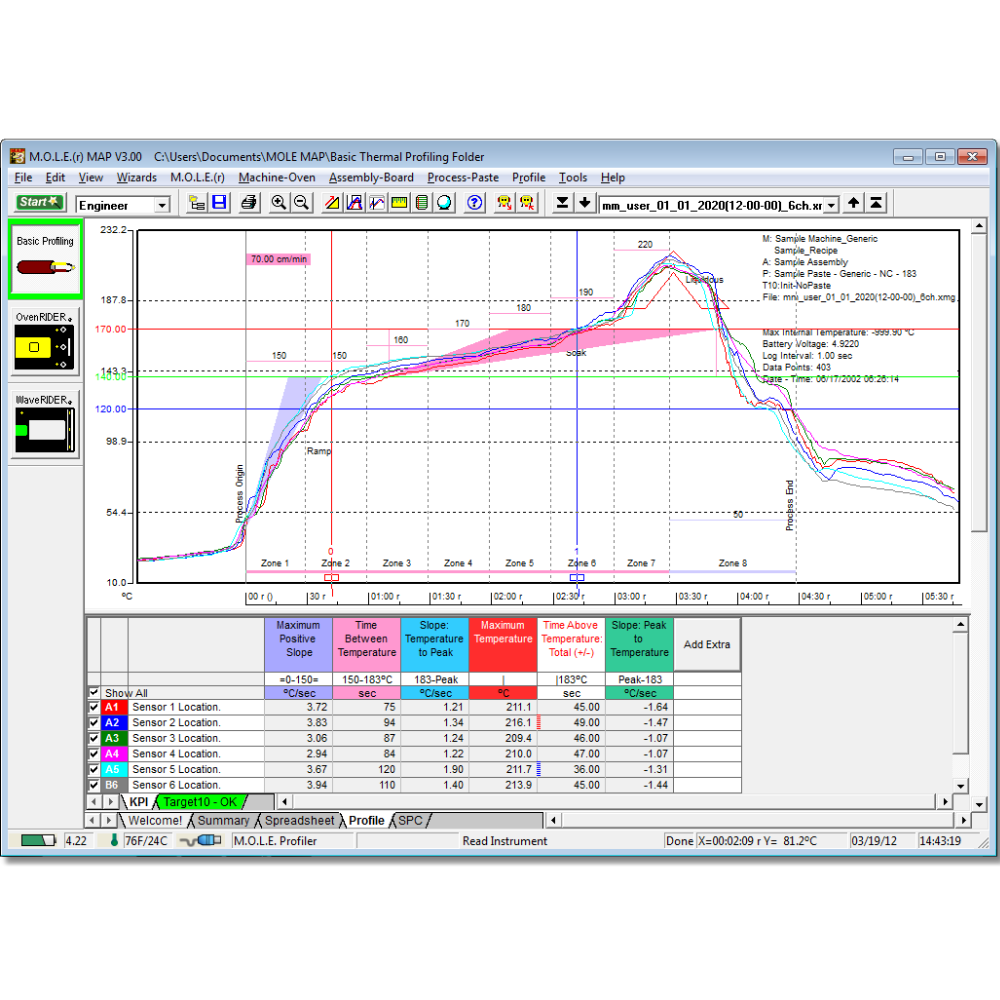
Task: Click the first yellow M.O.L.E. character icon
Action: point(504,203)
